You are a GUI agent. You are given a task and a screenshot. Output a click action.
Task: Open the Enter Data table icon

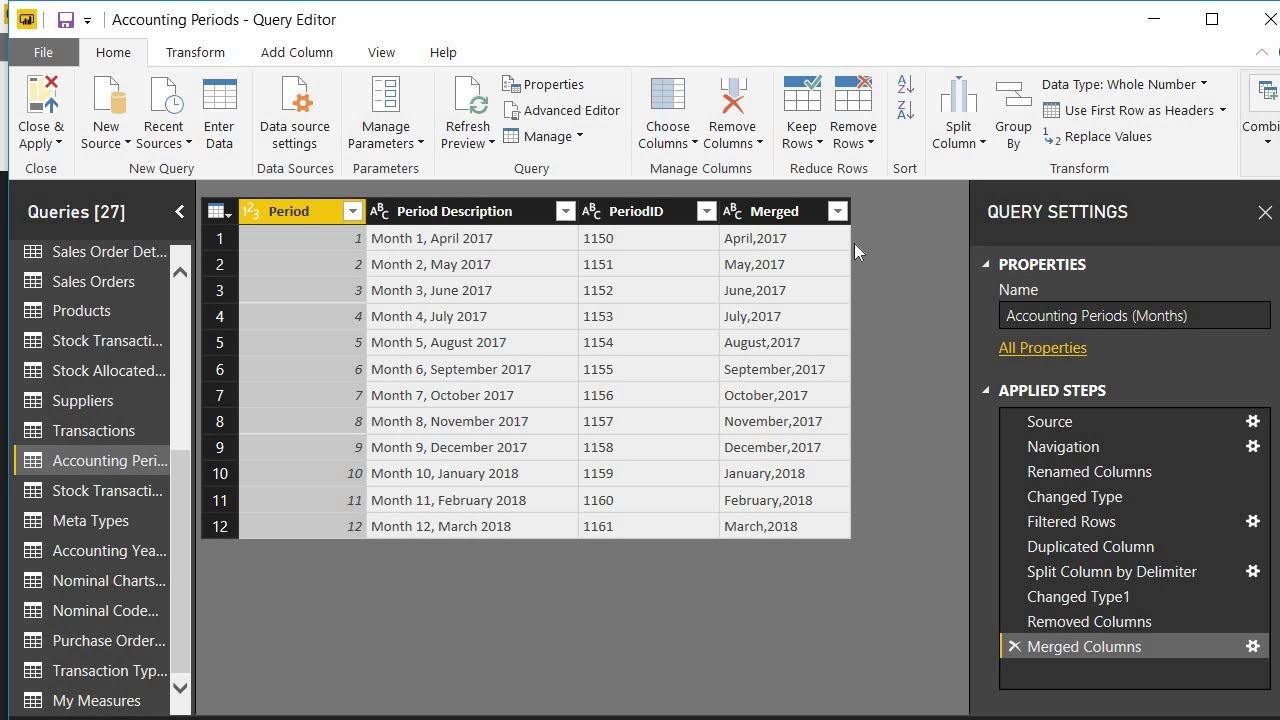(x=219, y=96)
